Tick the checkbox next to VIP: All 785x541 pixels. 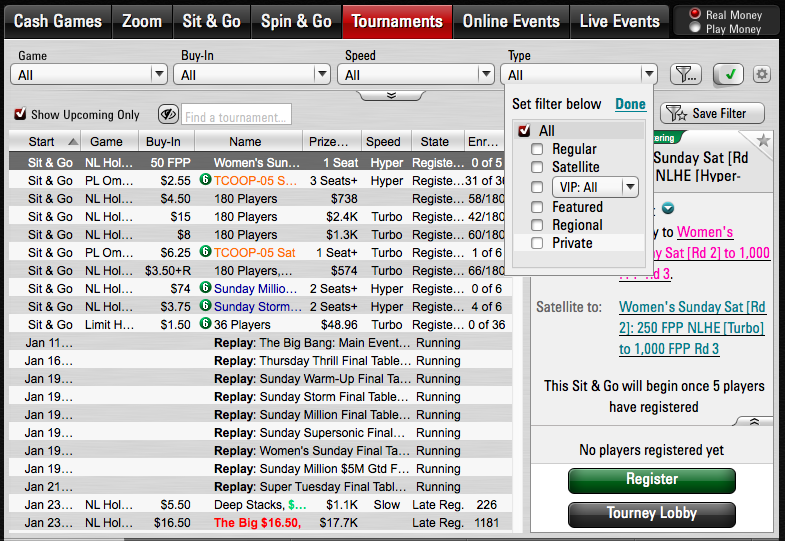[x=537, y=187]
